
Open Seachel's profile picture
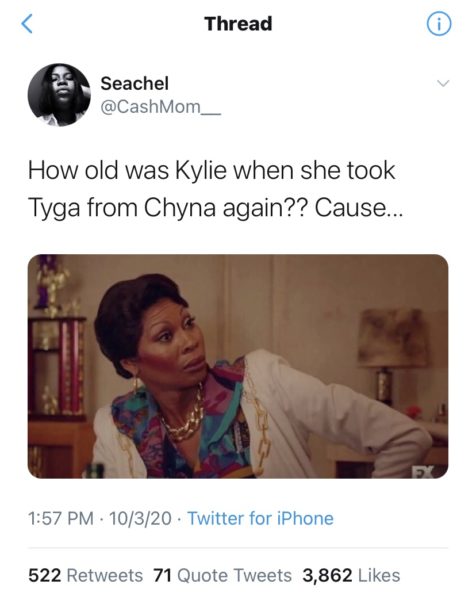click(x=59, y=95)
